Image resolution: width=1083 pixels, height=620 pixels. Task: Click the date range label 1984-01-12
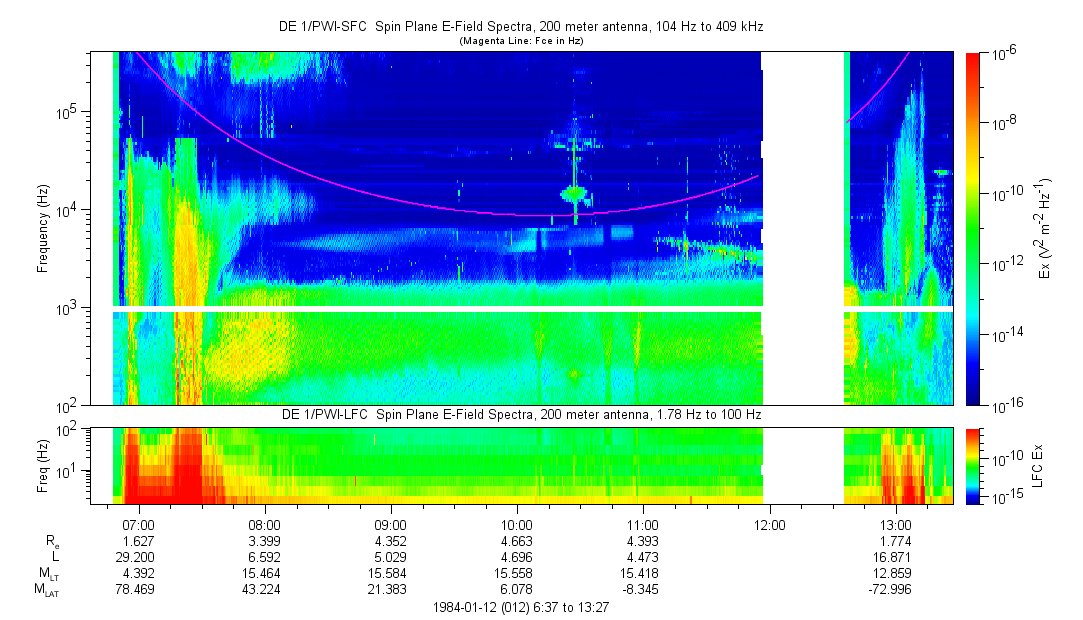tap(520, 607)
